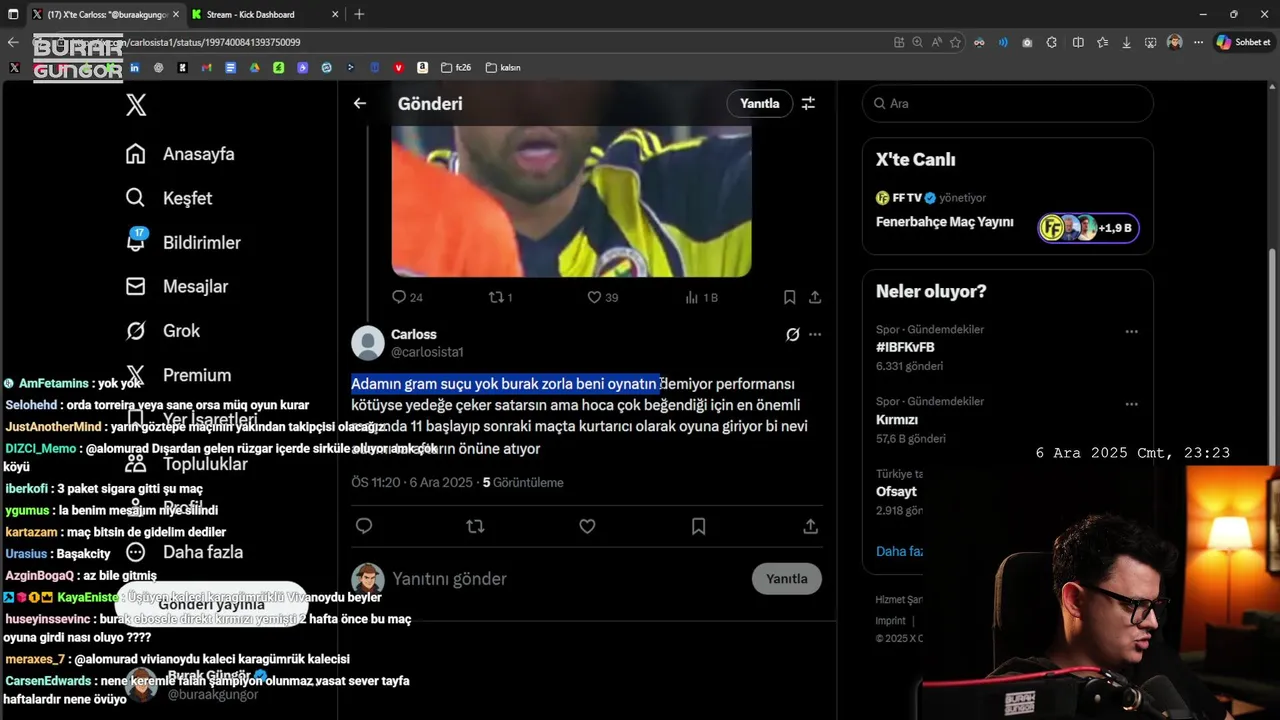Screen dimensions: 1280x720
Task: Open the video thumbnail in quoted post
Action: (x=571, y=201)
